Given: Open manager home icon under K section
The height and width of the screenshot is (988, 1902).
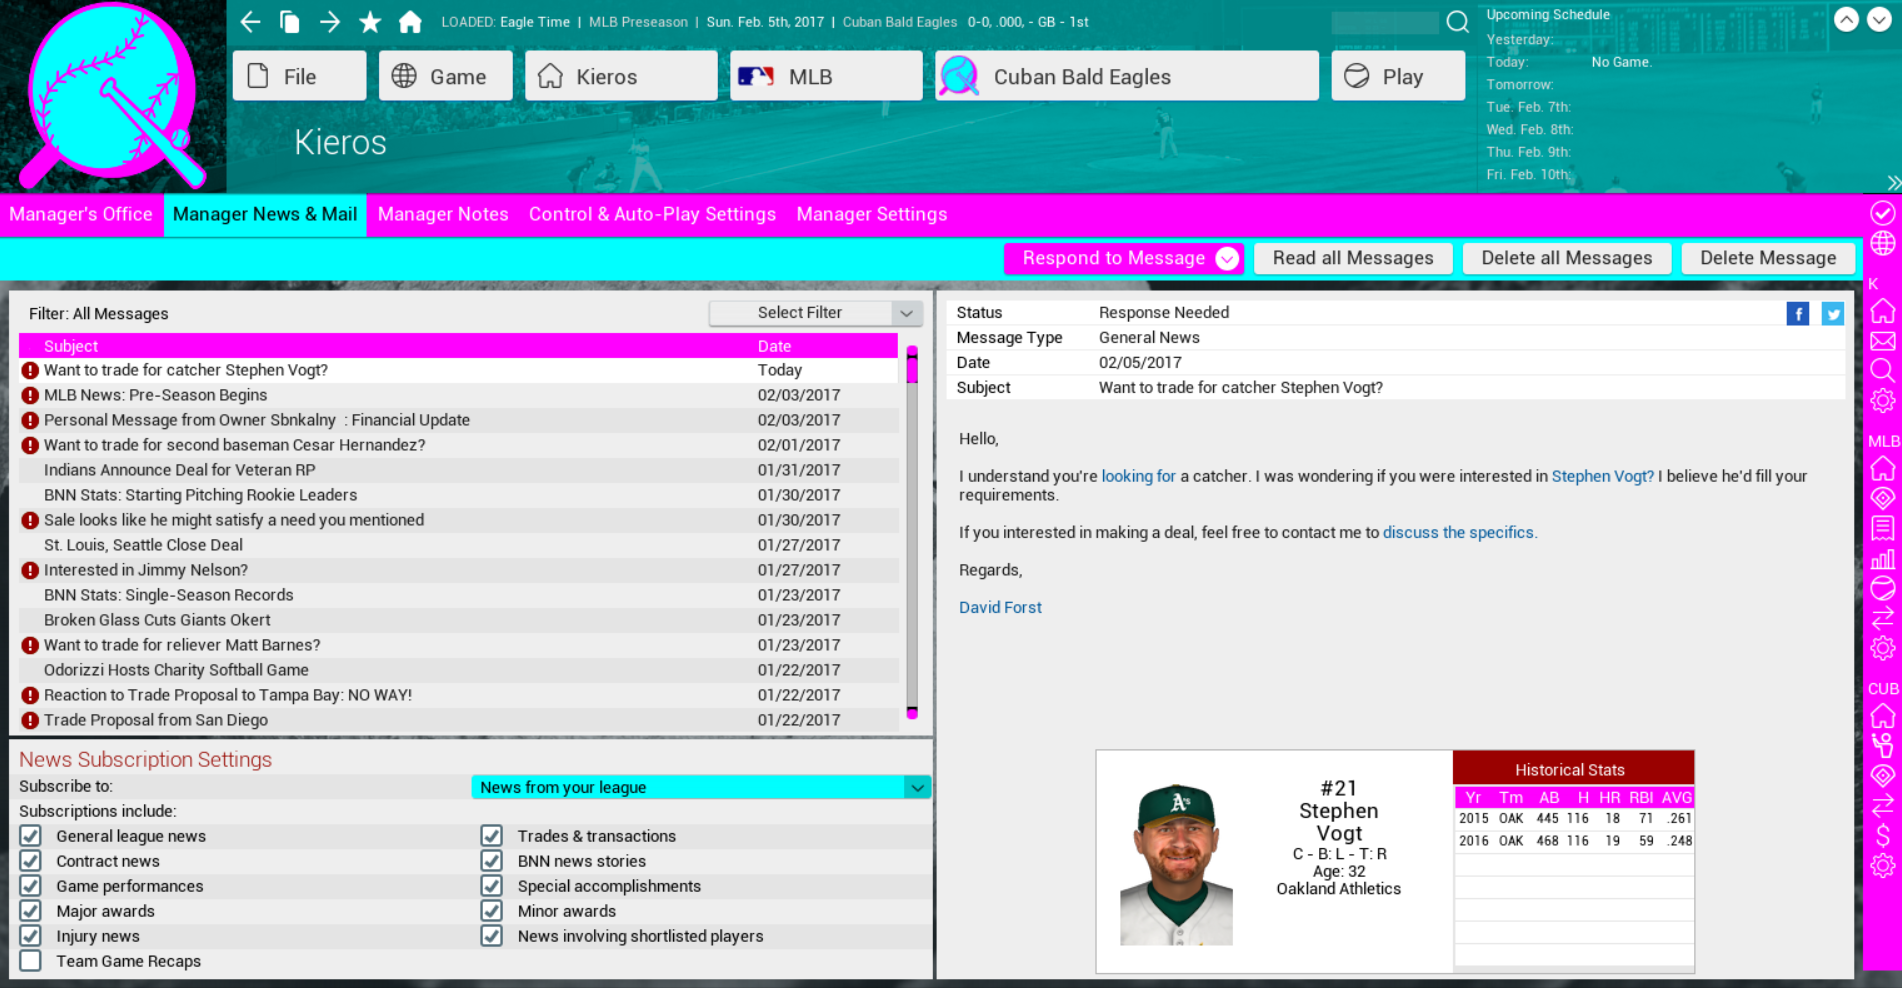Looking at the screenshot, I should point(1883,310).
